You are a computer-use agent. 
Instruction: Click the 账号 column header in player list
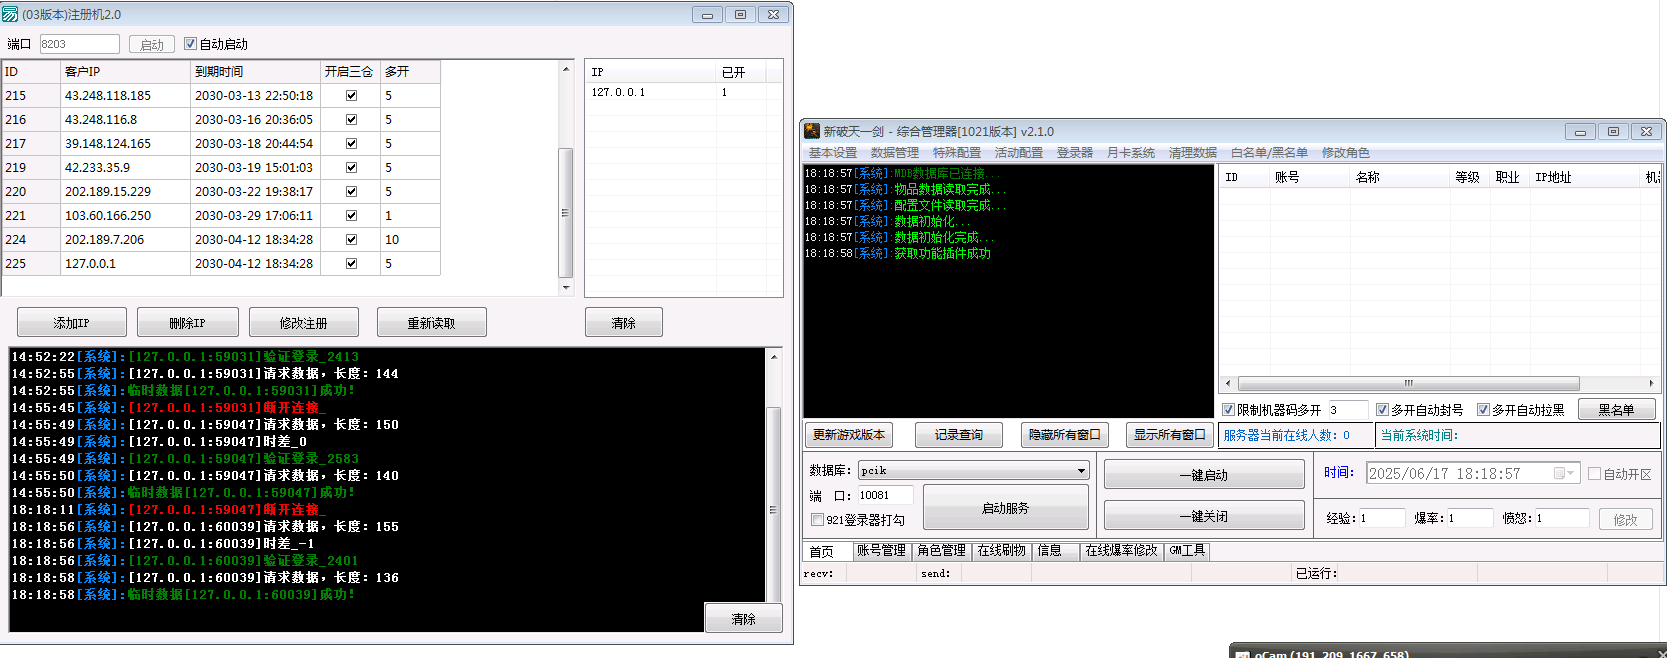[1308, 177]
